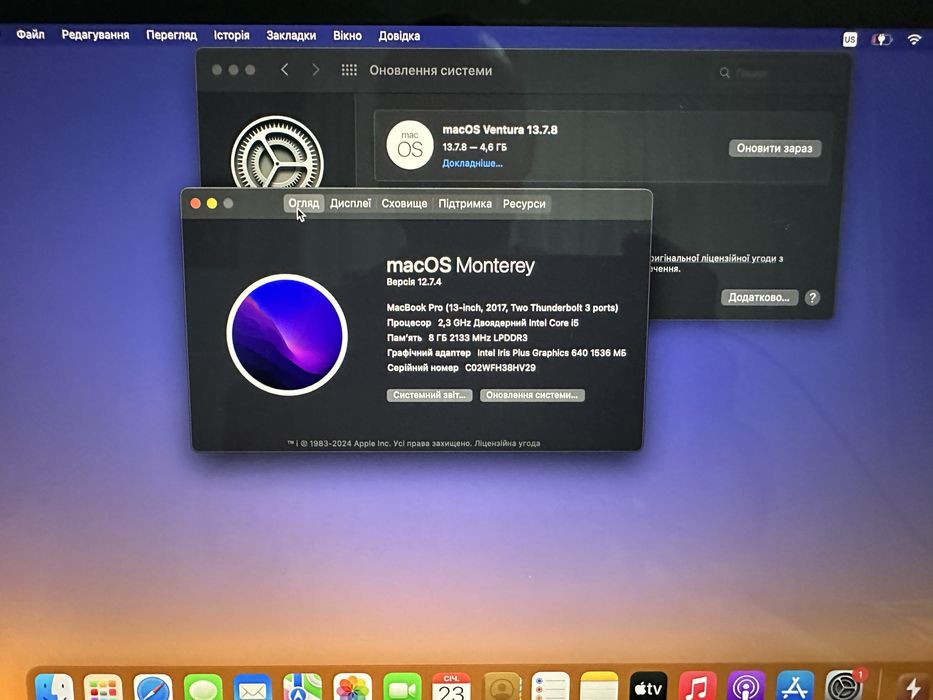Open Launchpad in the dock
933x700 pixels.
point(104,688)
